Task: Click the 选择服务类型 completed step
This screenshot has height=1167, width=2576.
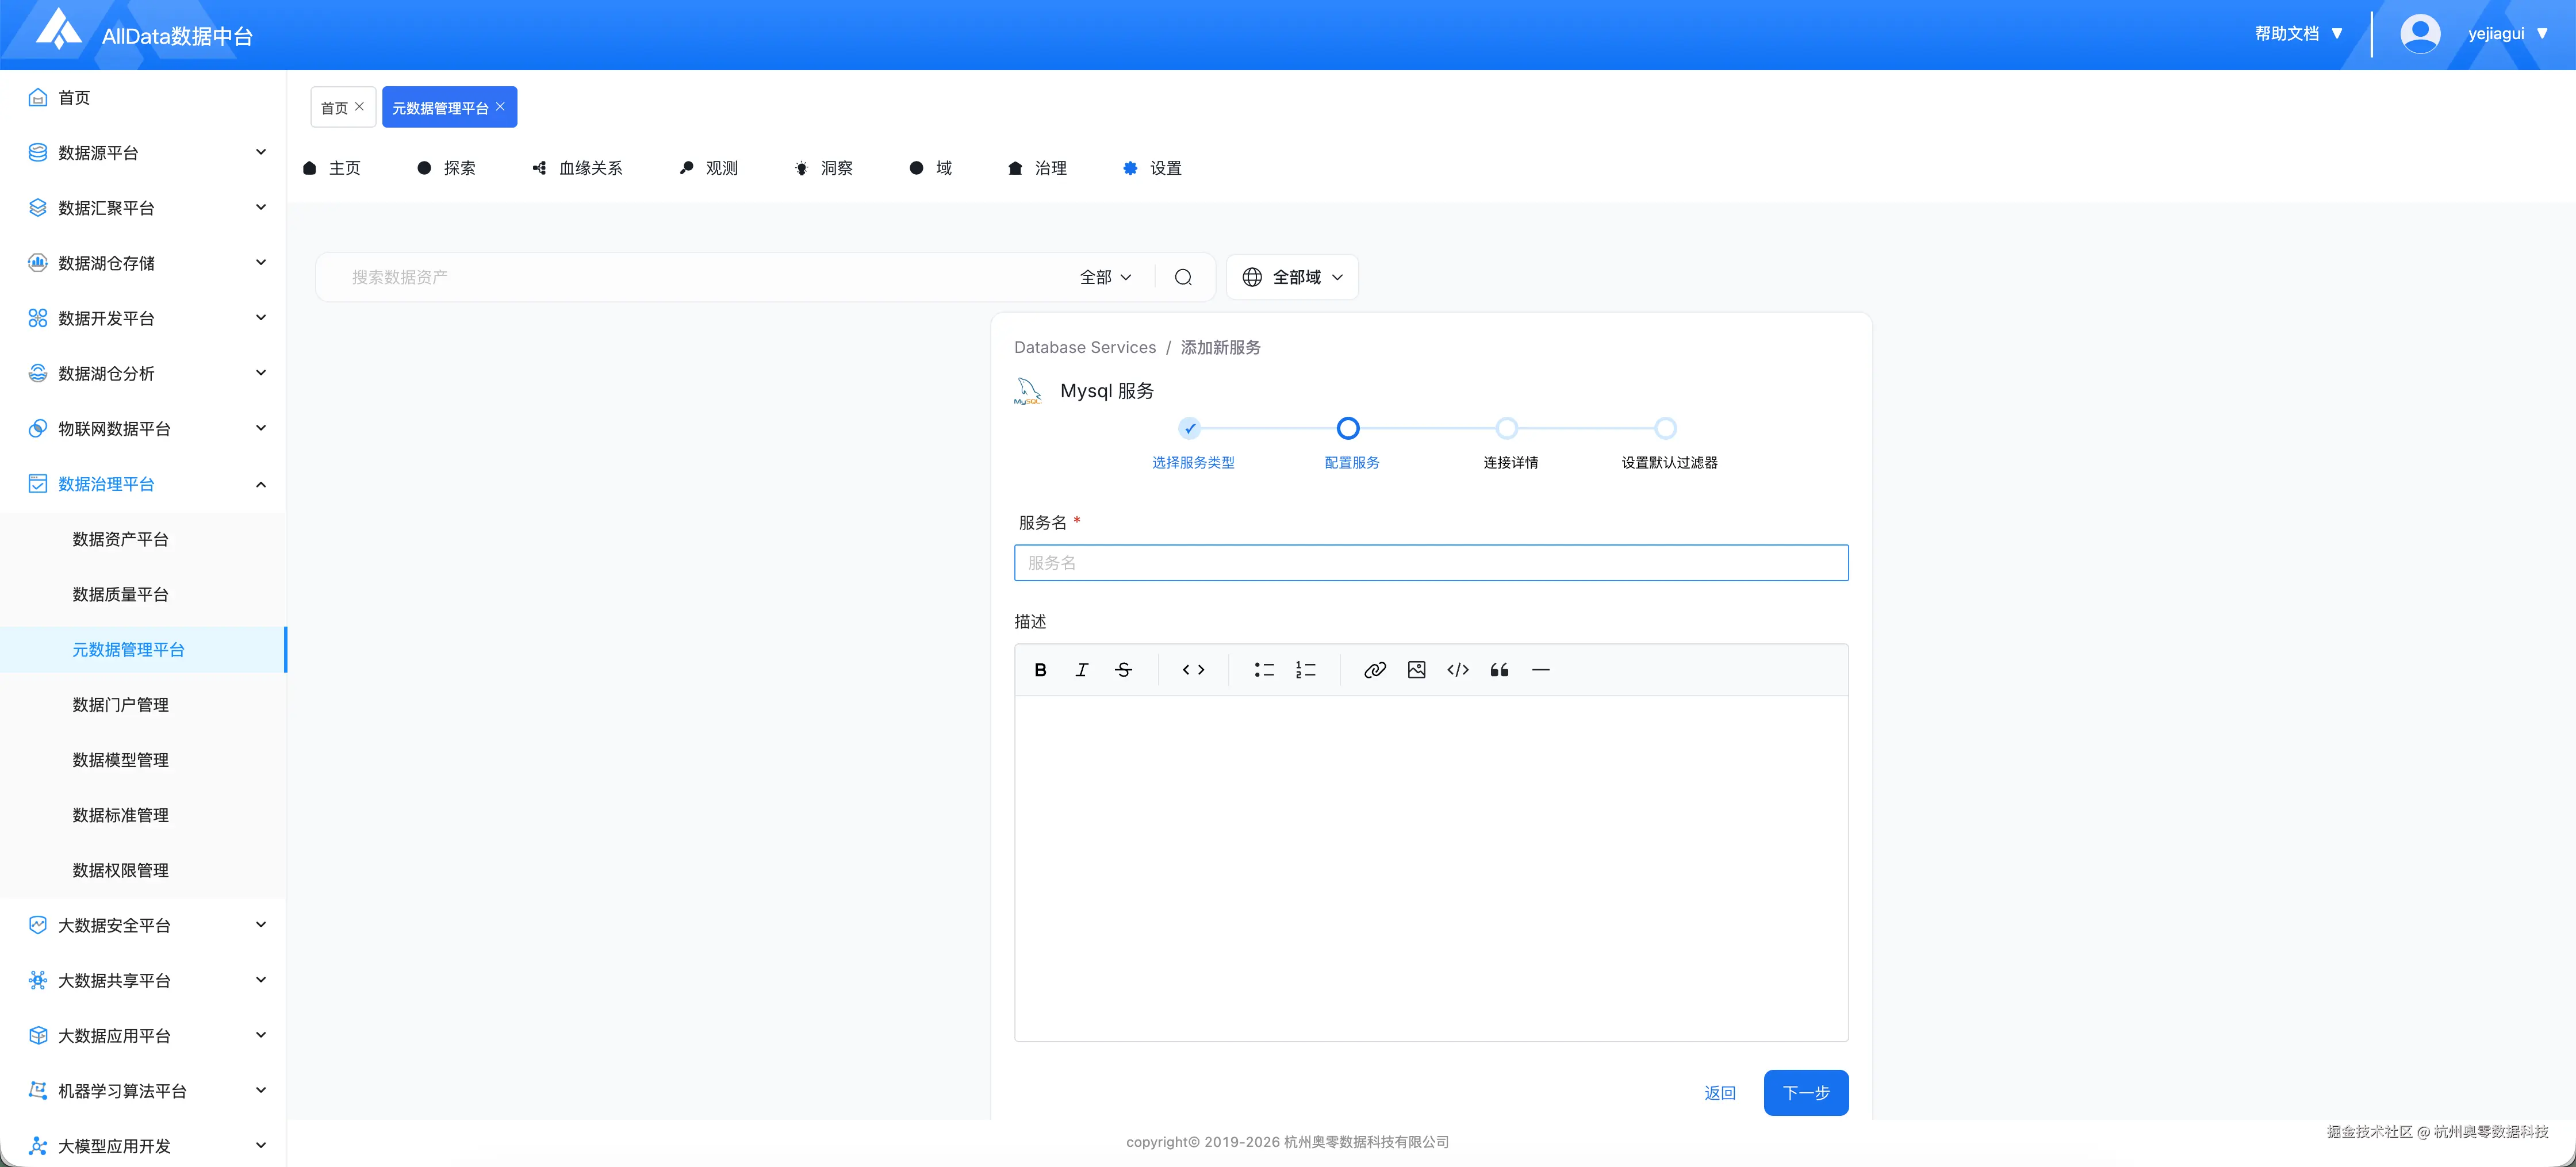Action: point(1189,429)
